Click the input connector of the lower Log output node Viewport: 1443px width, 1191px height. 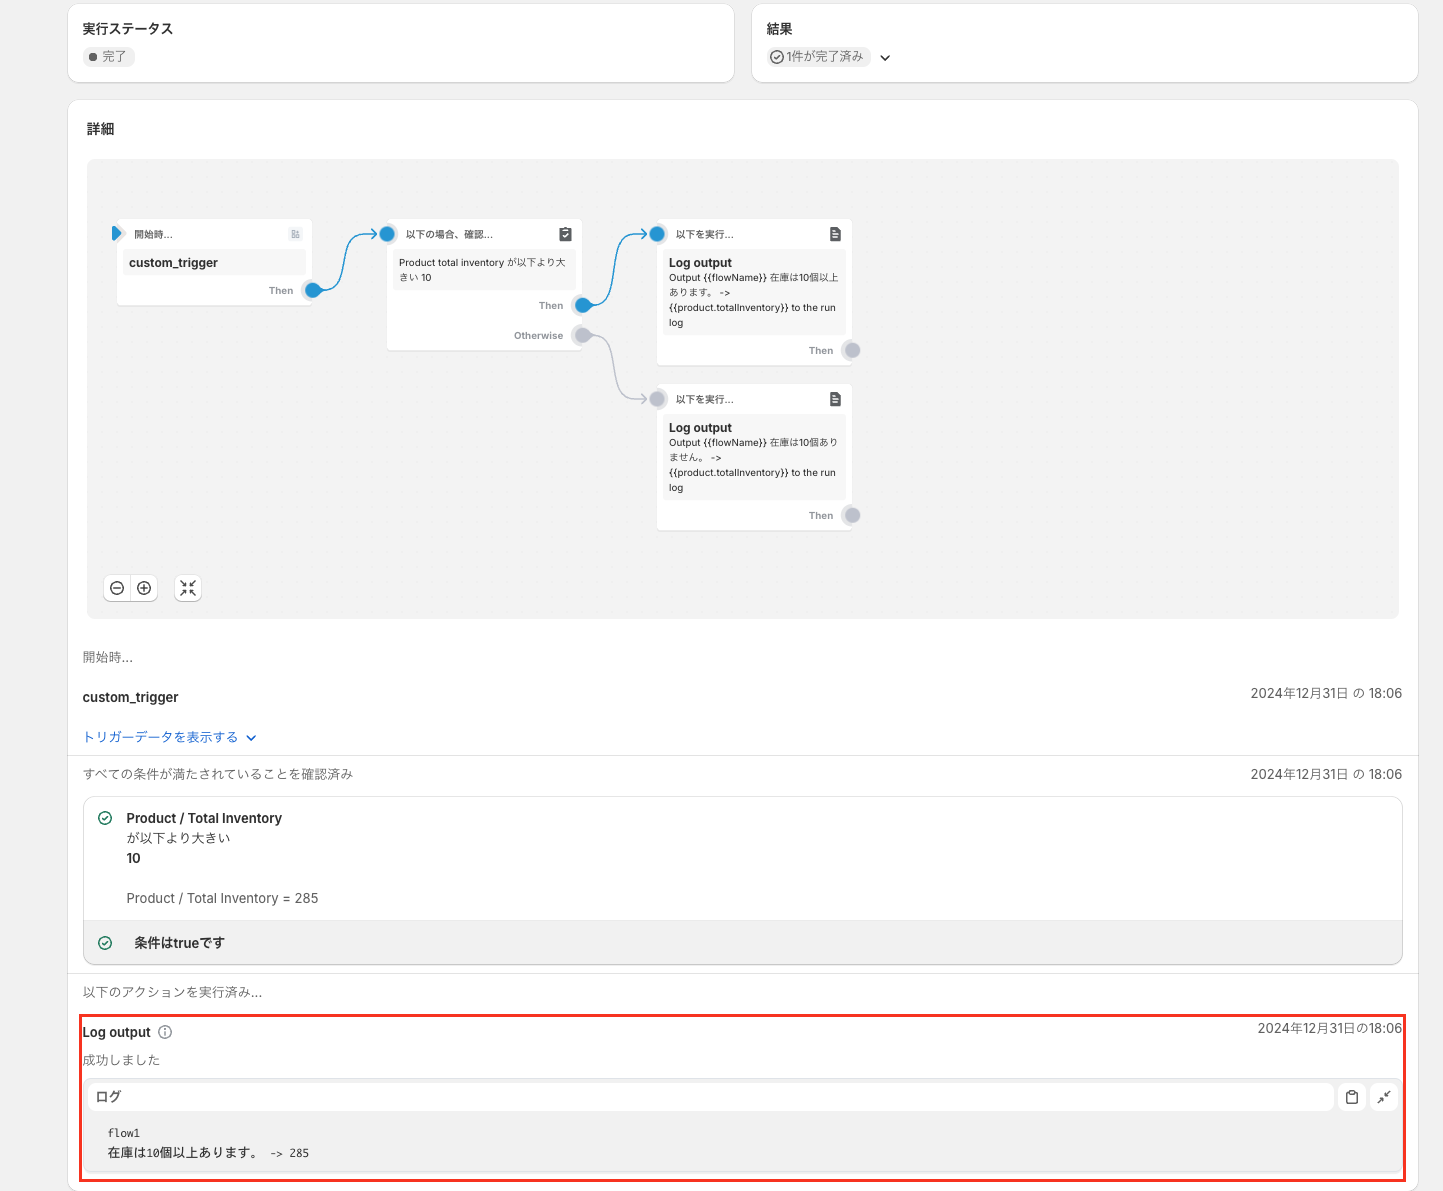pyautogui.click(x=657, y=399)
